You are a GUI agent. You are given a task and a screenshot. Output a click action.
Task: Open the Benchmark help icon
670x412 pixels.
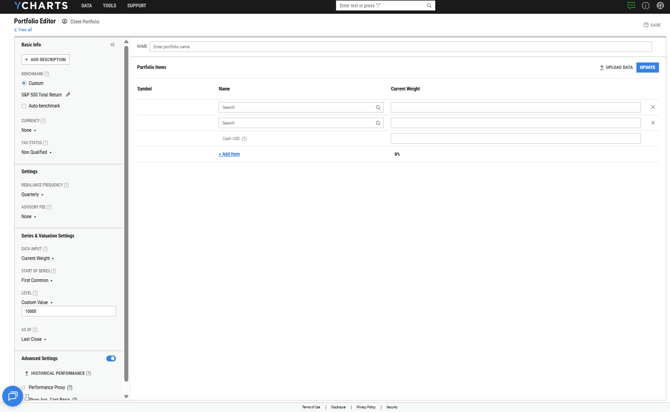[47, 74]
